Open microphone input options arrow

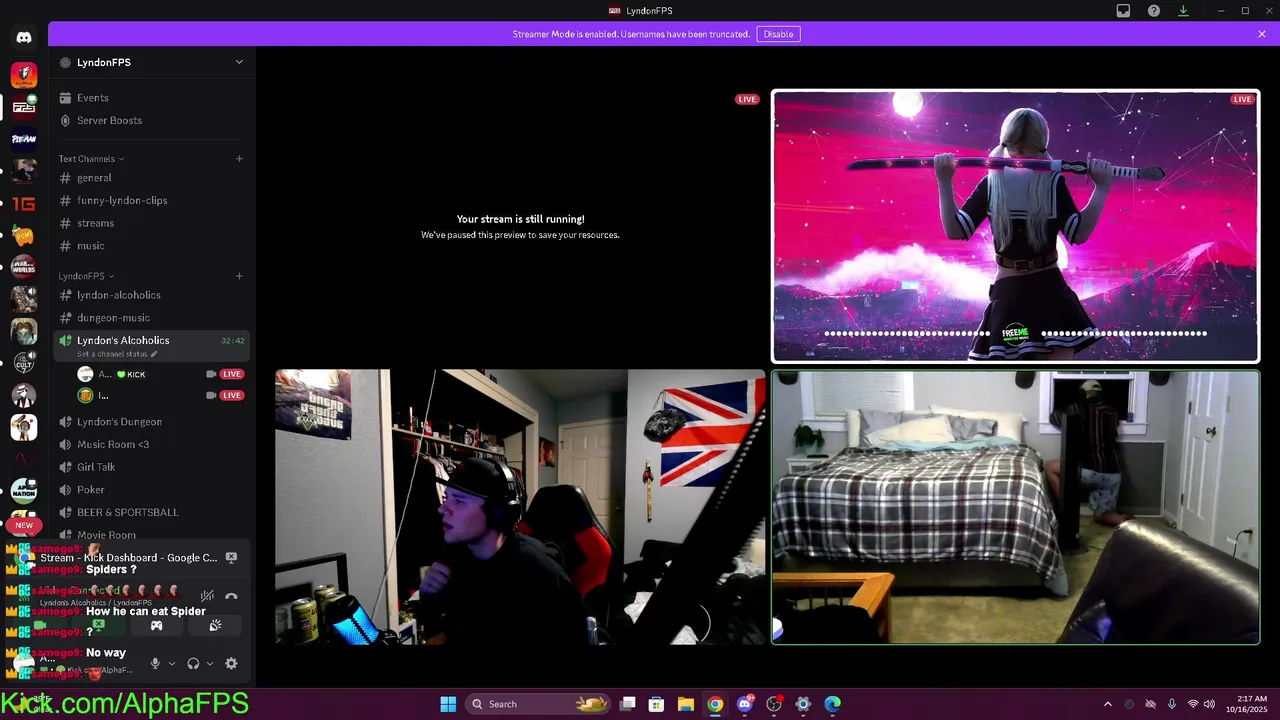pyautogui.click(x=171, y=664)
